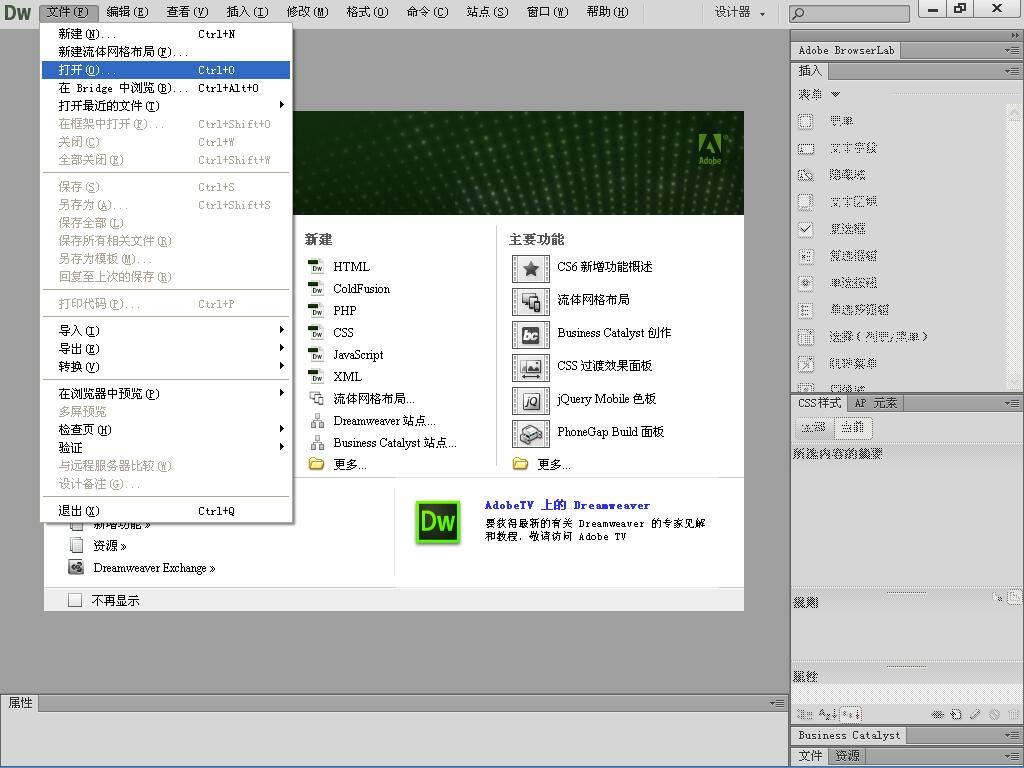Click the 文本字段 insert icon
The width and height of the screenshot is (1024, 768).
806,148
